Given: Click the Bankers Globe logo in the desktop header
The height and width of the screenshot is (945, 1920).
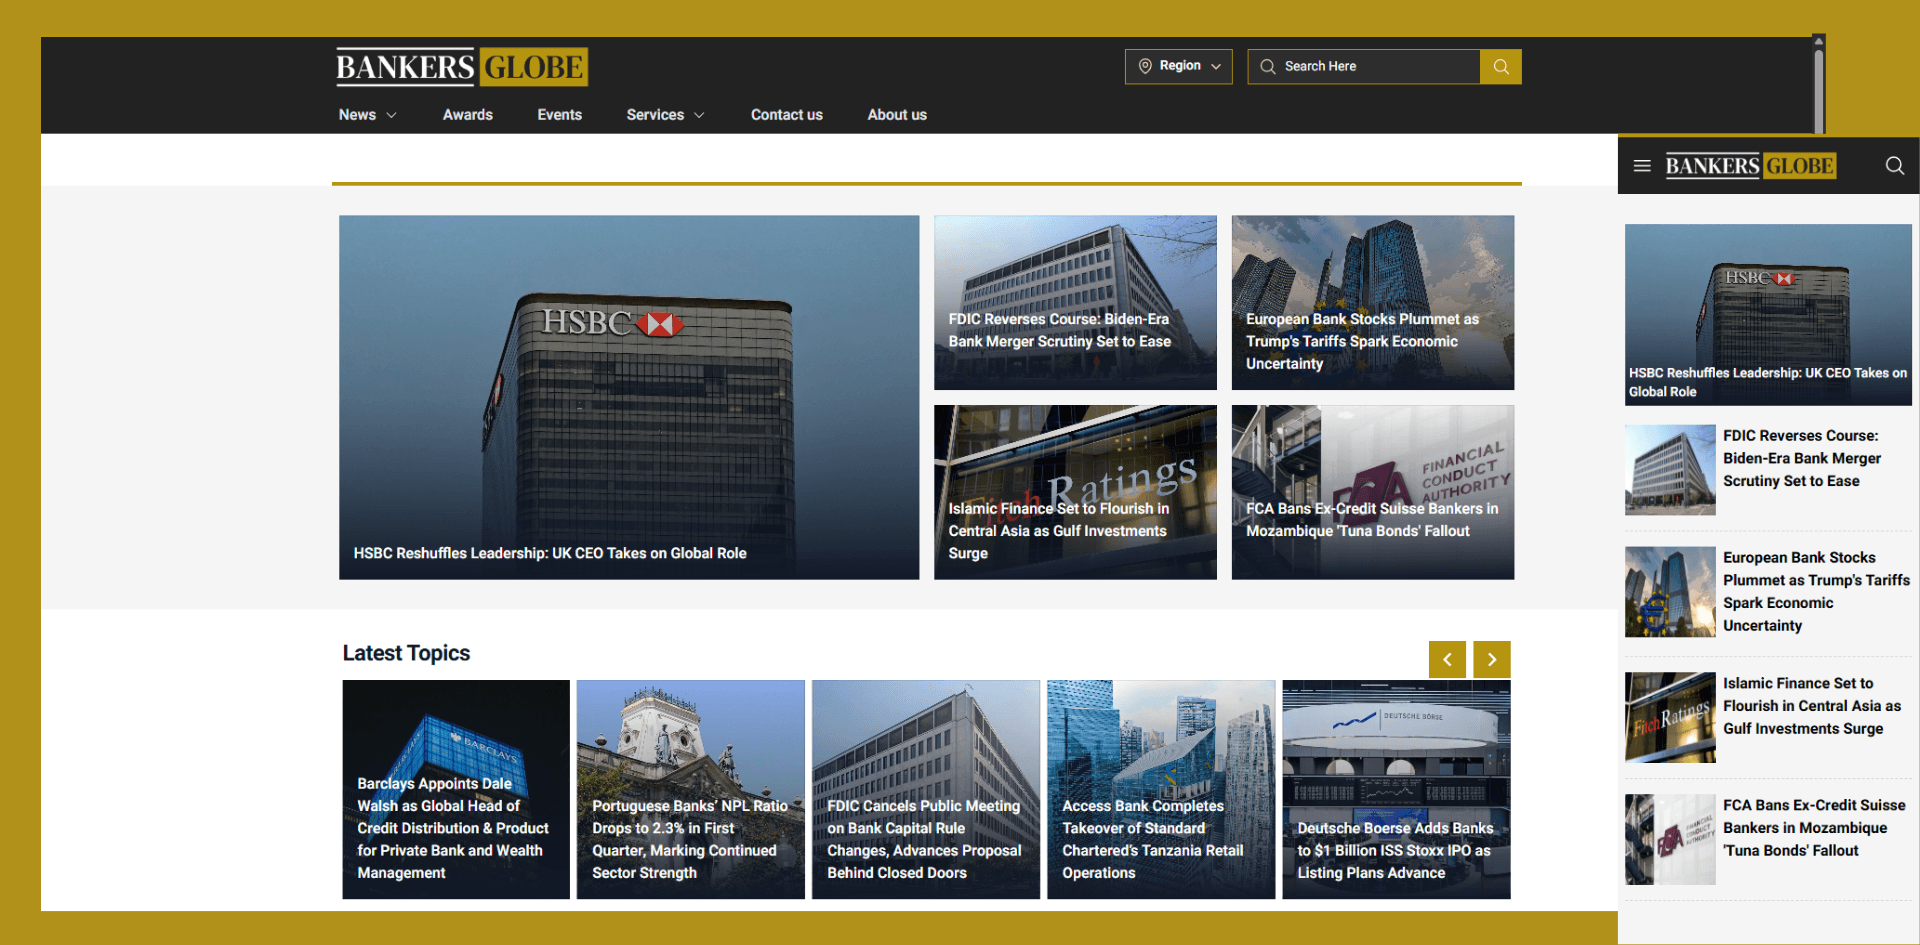Looking at the screenshot, I should click(x=462, y=67).
